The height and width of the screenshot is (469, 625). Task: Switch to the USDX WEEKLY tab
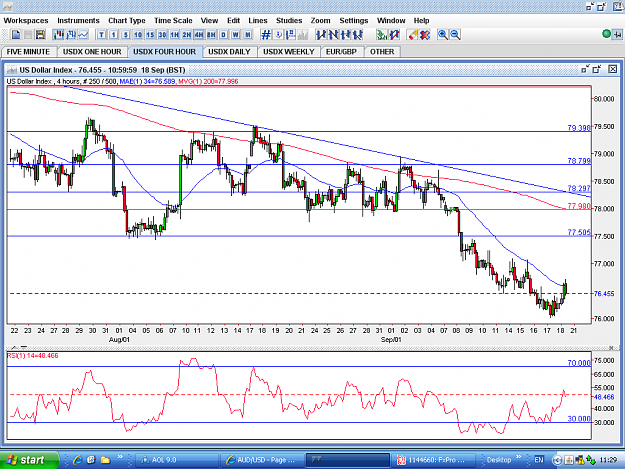pyautogui.click(x=289, y=52)
